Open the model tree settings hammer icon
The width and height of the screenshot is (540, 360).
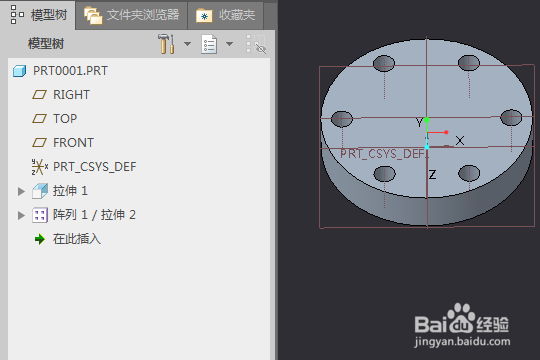point(166,44)
